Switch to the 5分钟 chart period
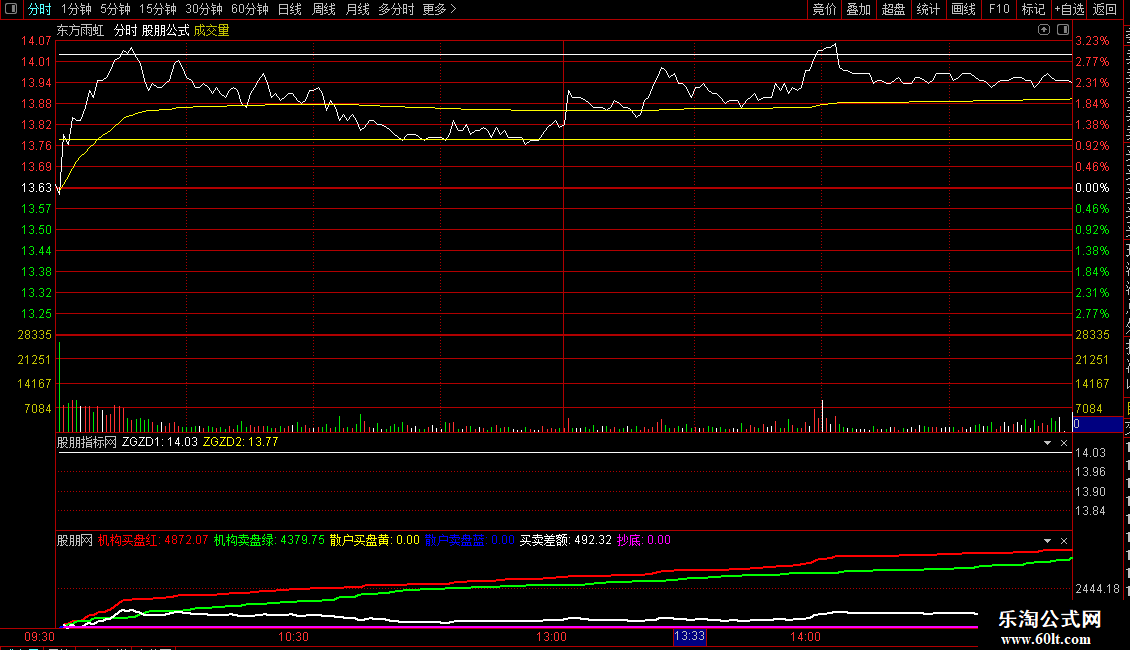The image size is (1130, 650). click(x=115, y=9)
